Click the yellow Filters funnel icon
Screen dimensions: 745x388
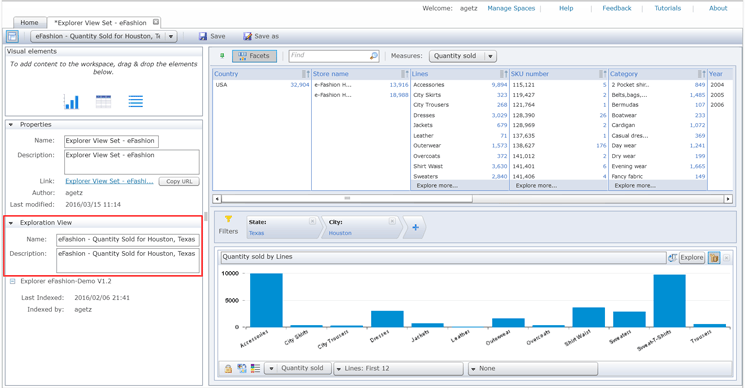coord(228,219)
